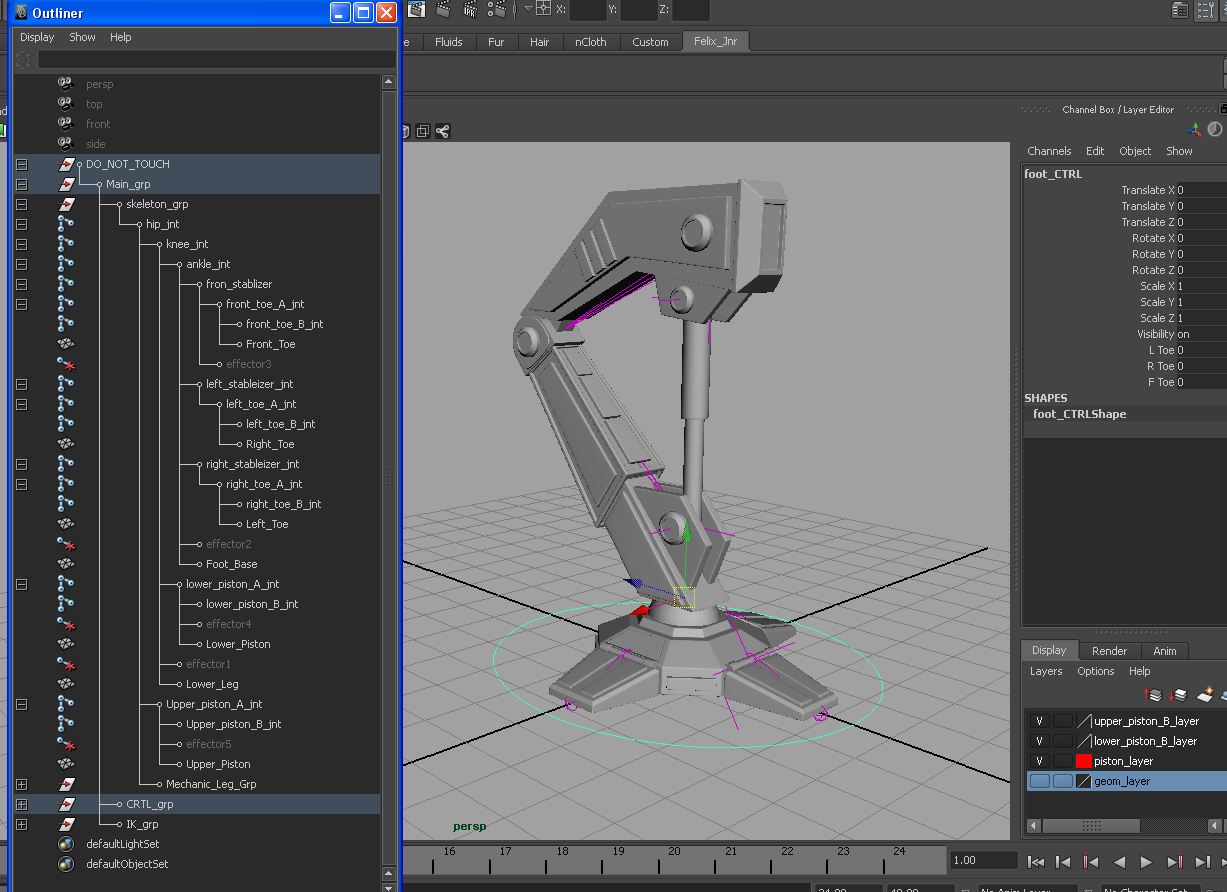Open the Layers menu in the Layer Editor

point(1047,671)
